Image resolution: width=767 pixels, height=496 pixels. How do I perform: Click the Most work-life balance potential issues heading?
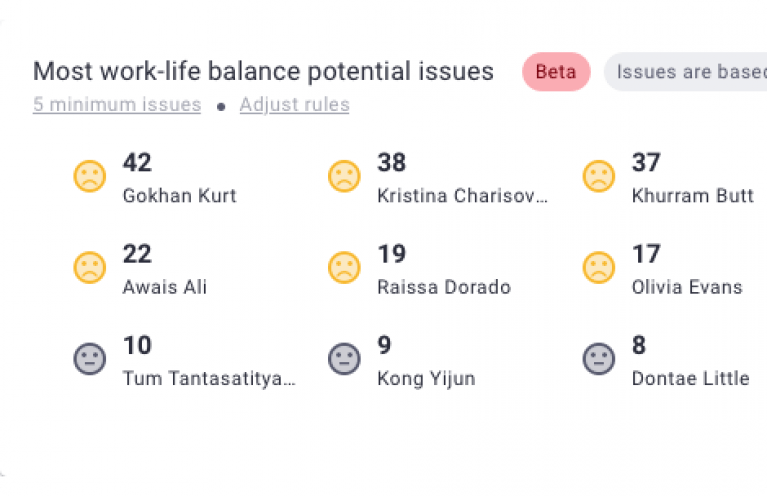click(x=263, y=72)
